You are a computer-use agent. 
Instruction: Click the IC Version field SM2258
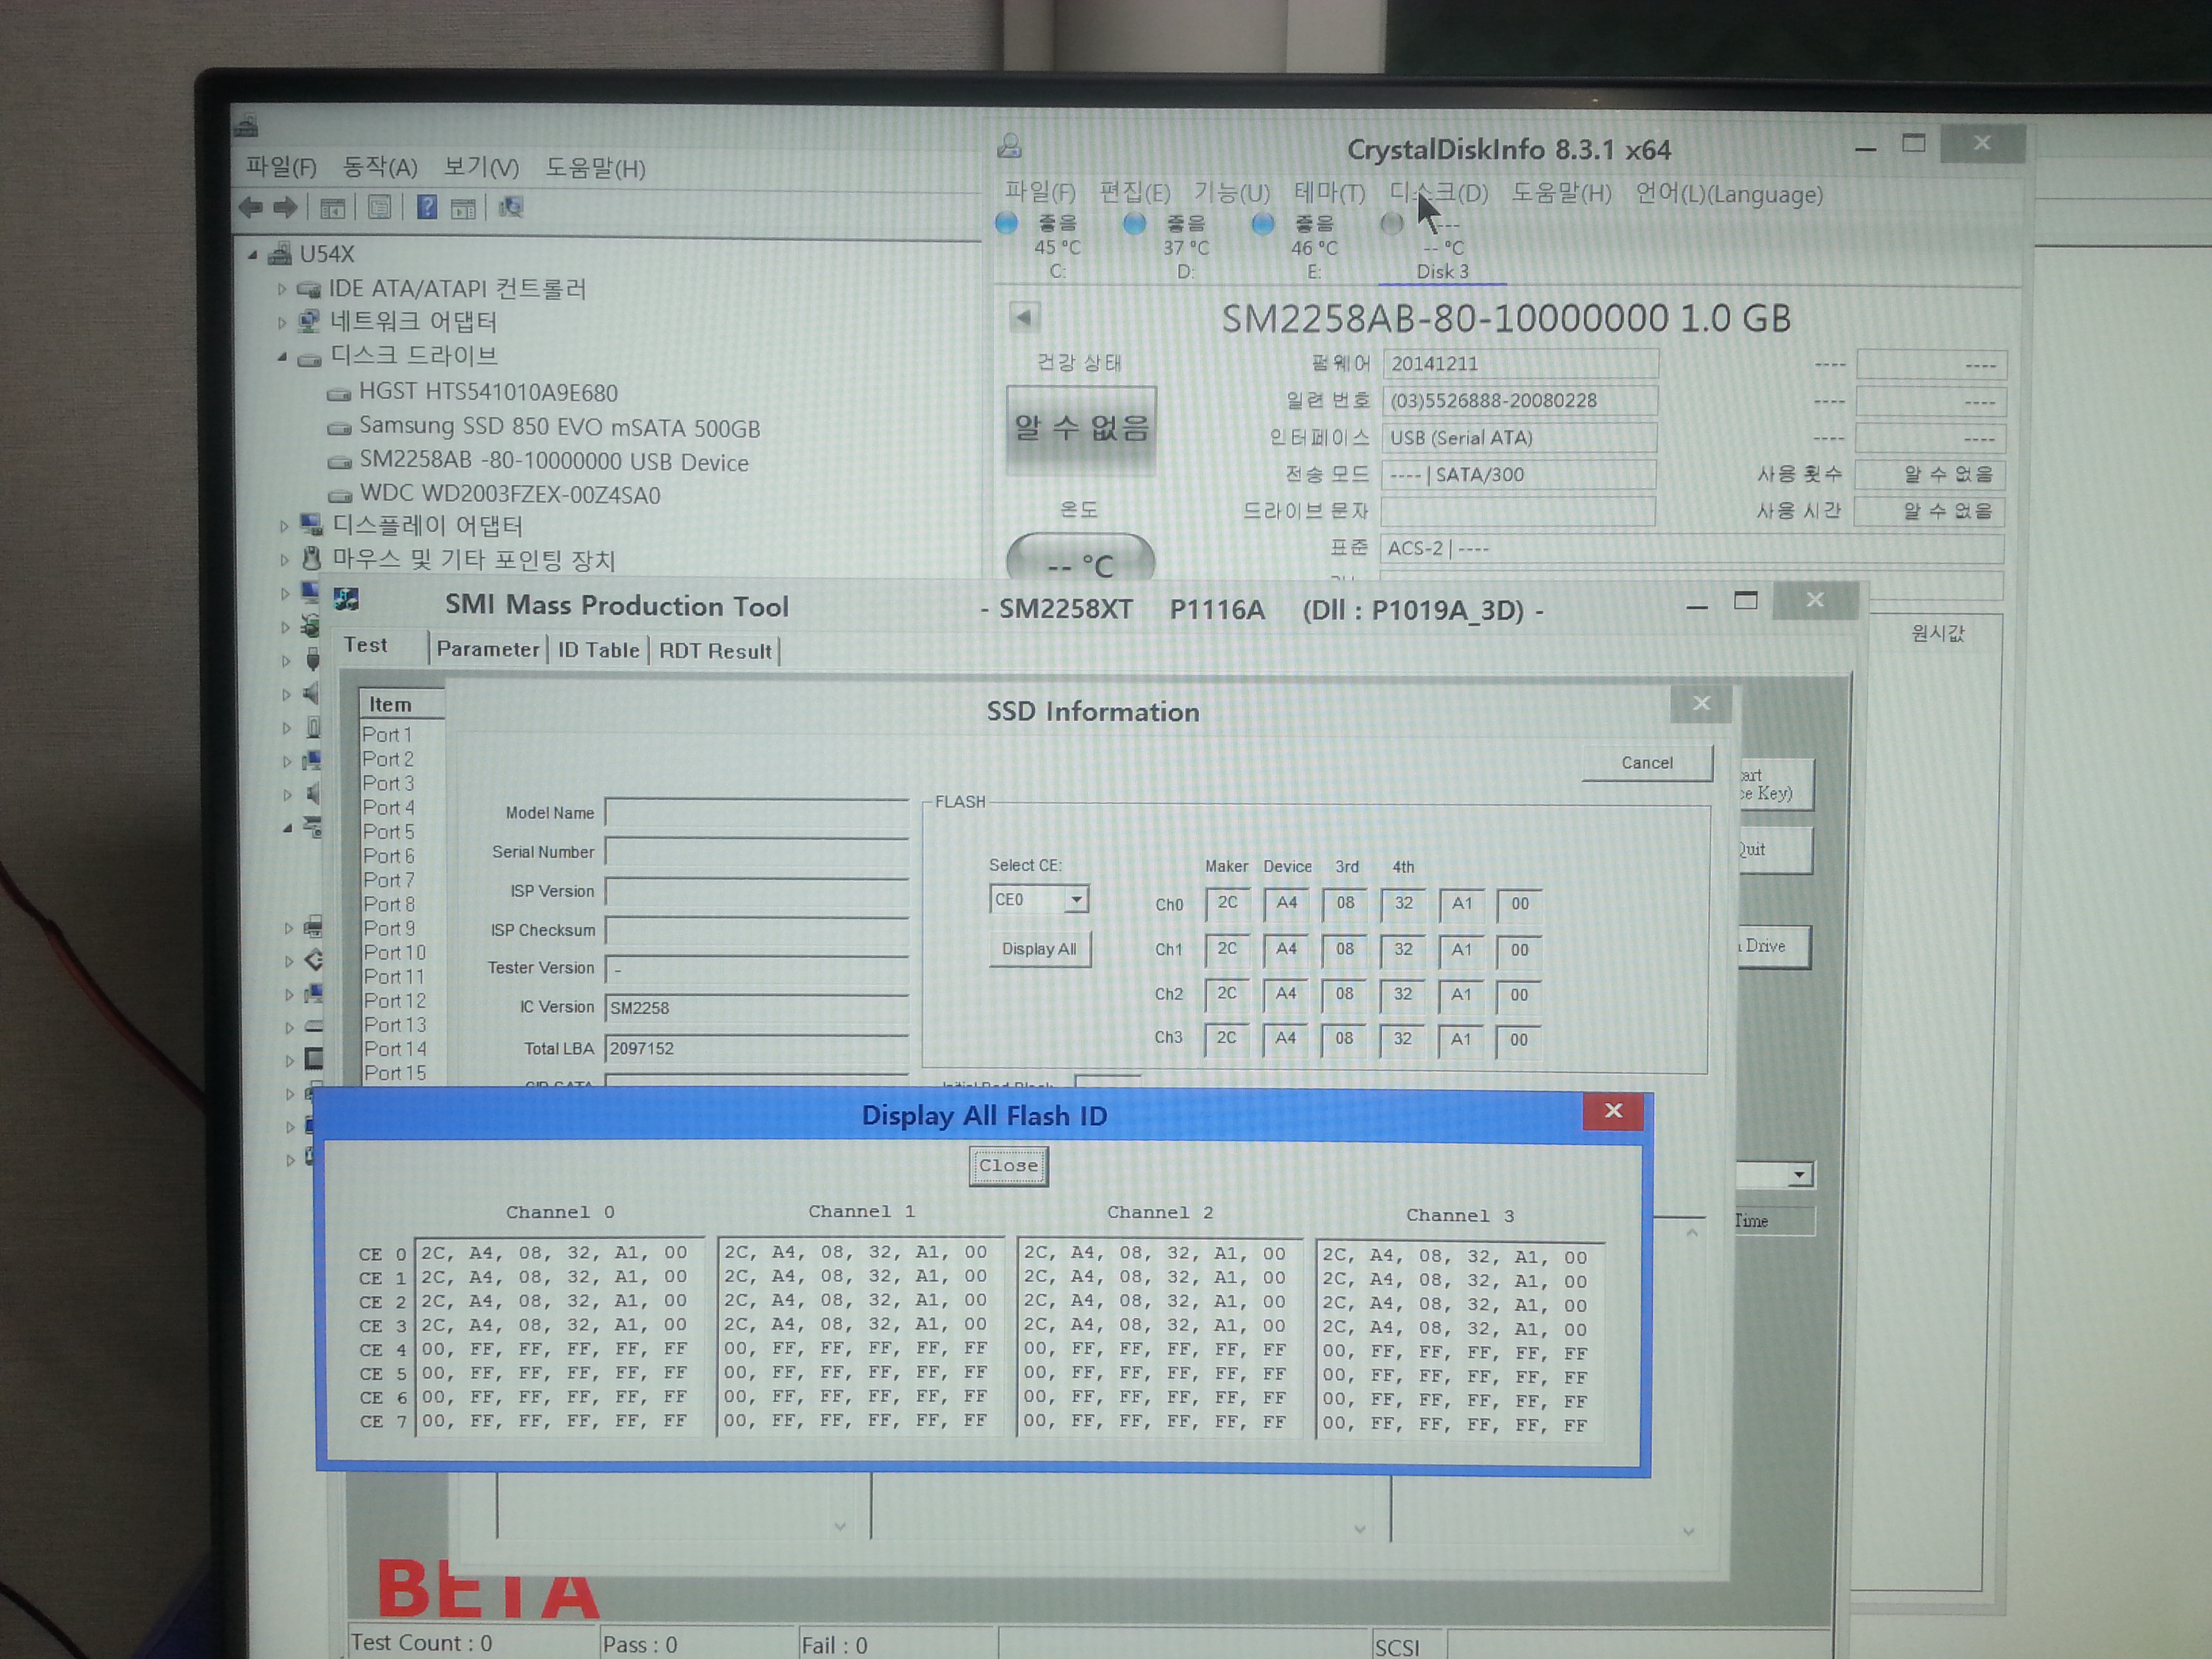(x=757, y=1008)
